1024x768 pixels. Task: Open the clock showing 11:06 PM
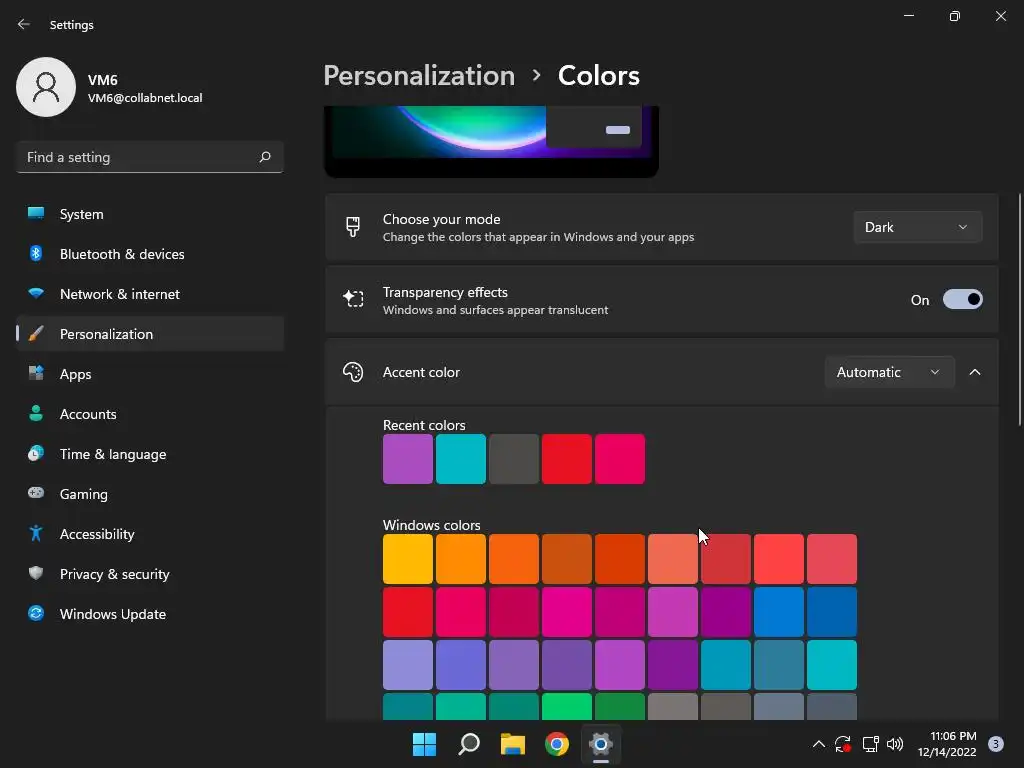click(x=947, y=744)
